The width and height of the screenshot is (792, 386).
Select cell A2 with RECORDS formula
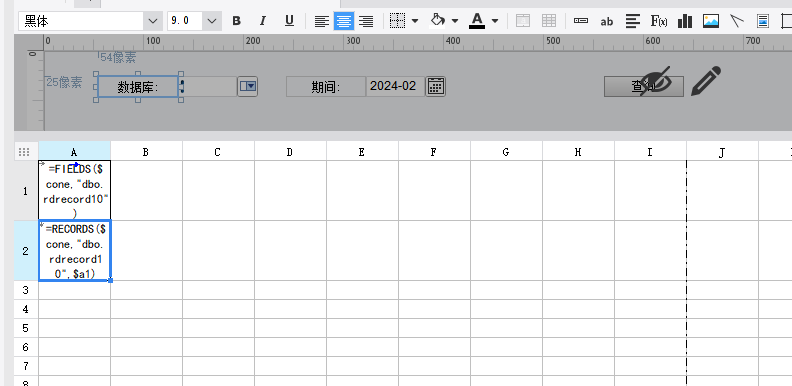(x=75, y=251)
